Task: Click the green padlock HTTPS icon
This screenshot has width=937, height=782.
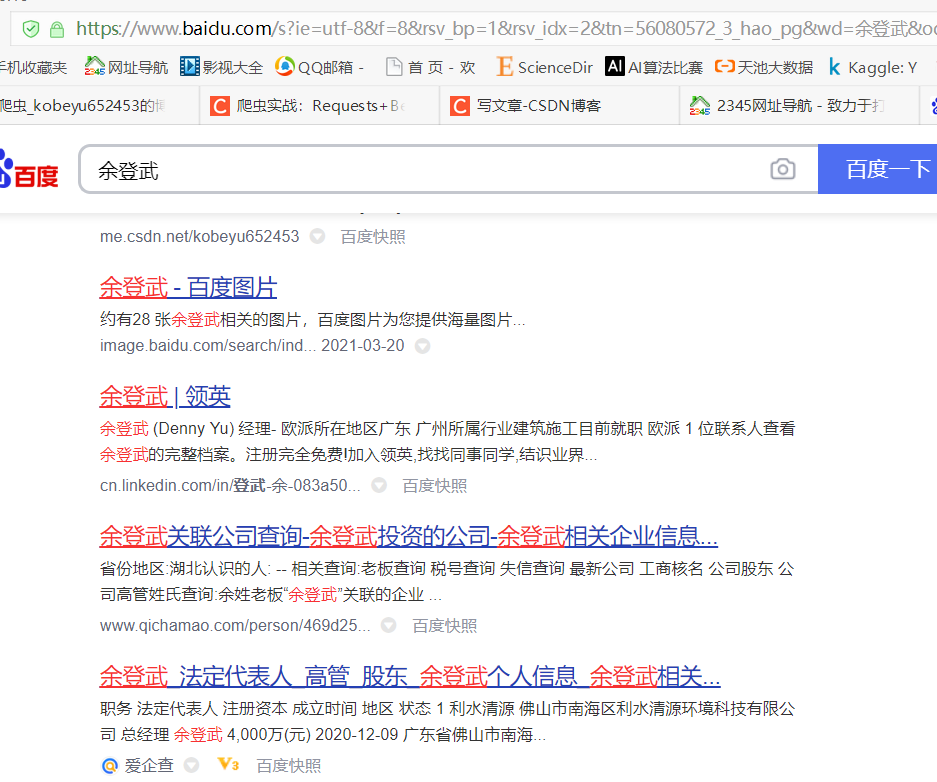Action: click(x=57, y=29)
